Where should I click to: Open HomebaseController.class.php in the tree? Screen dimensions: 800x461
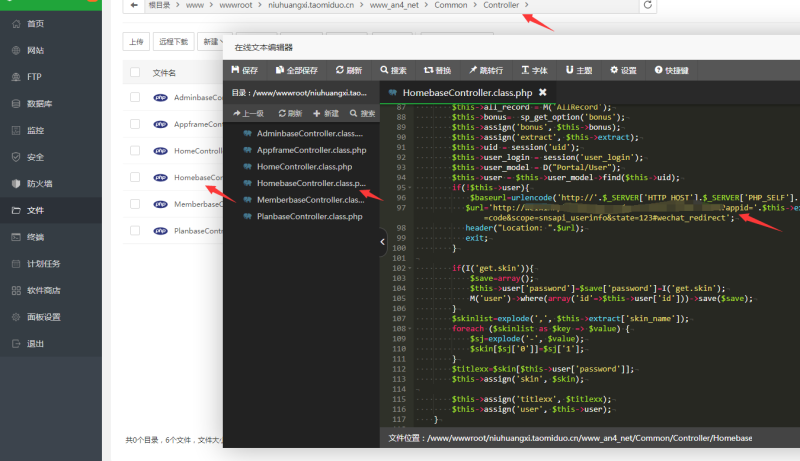(311, 183)
